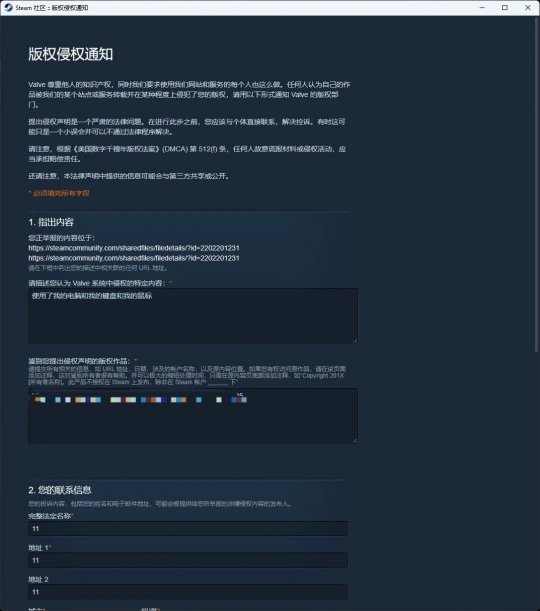The height and width of the screenshot is (611, 540).
Task: Click the window title text in the title bar
Action: coord(52,7)
